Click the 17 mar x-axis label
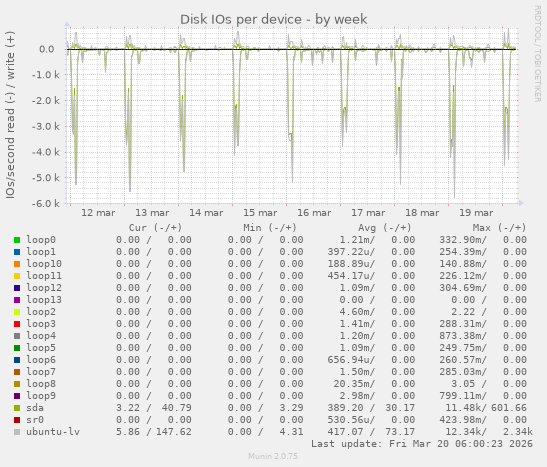This screenshot has height=467, width=547. pyautogui.click(x=368, y=213)
